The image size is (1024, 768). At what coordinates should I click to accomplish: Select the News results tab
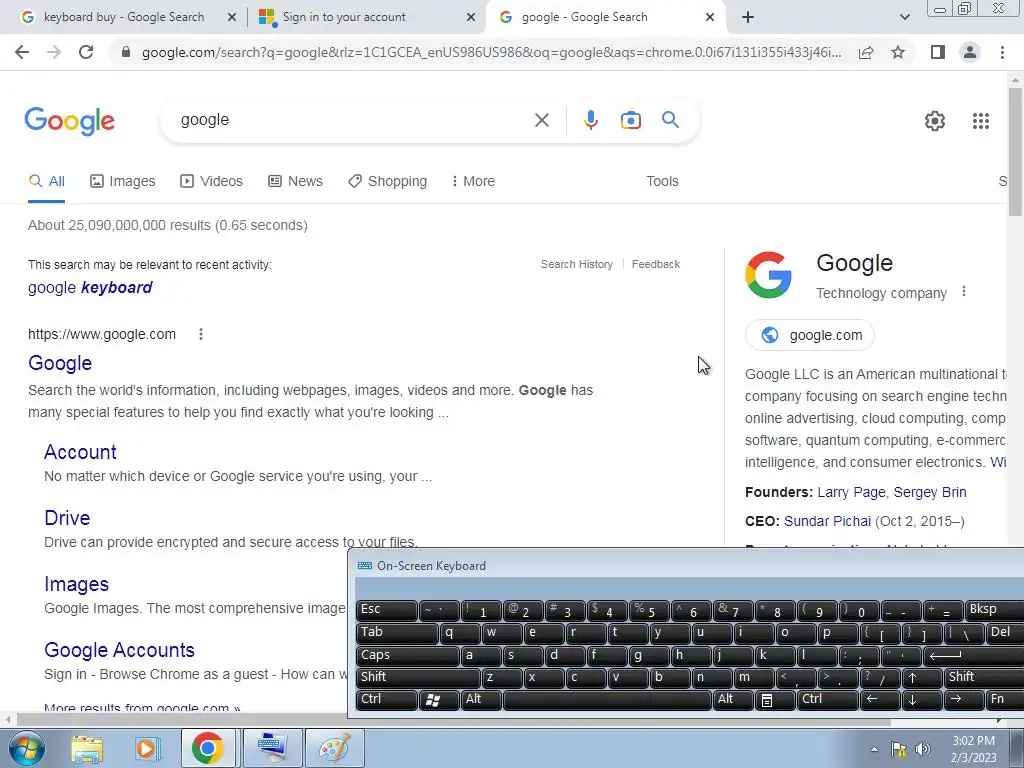[x=296, y=182]
